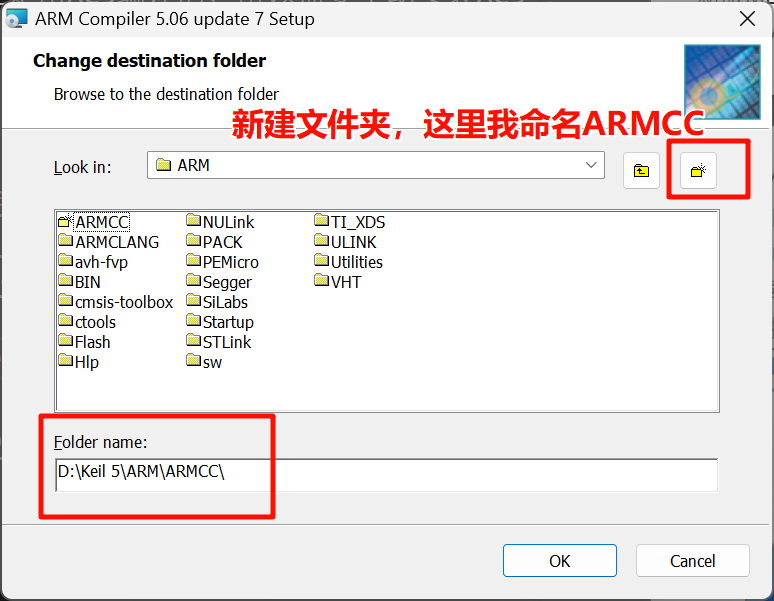
Task: Select the Flash folder
Action: coord(84,342)
